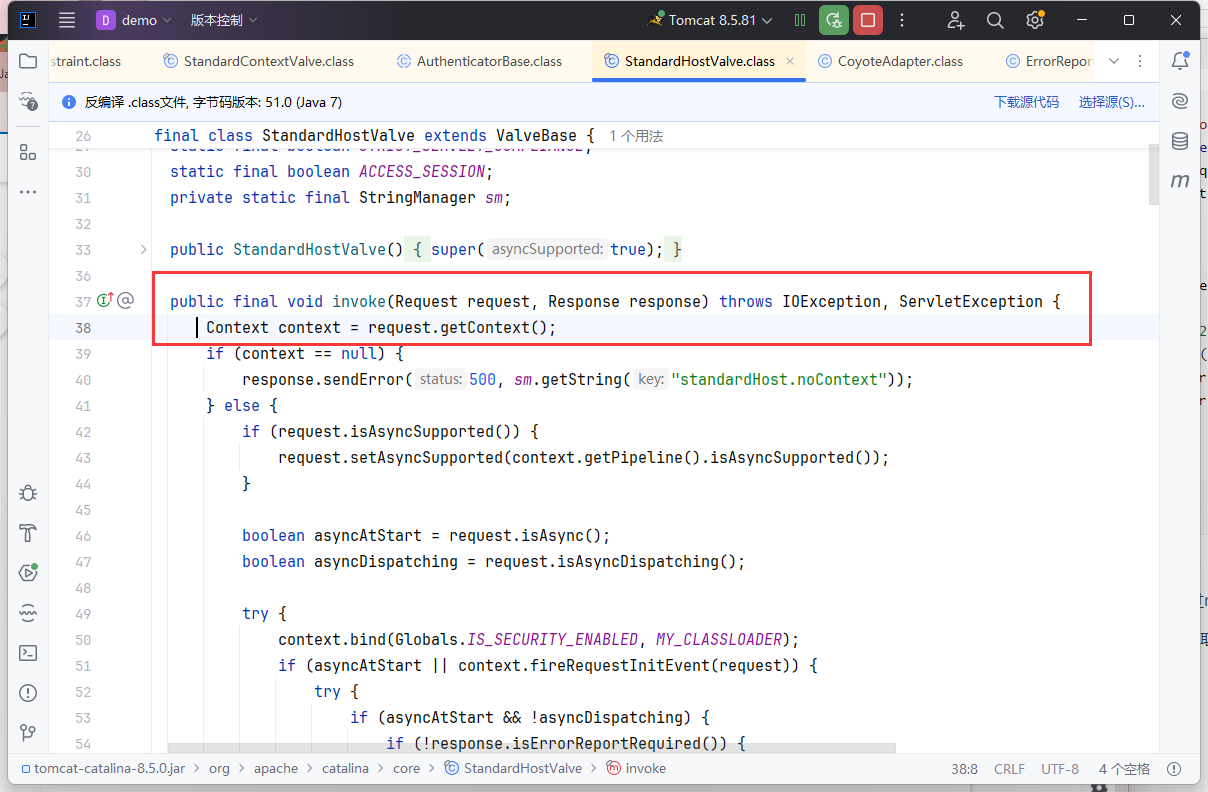Switch to the CoyoteAdapter.class tab

click(899, 61)
